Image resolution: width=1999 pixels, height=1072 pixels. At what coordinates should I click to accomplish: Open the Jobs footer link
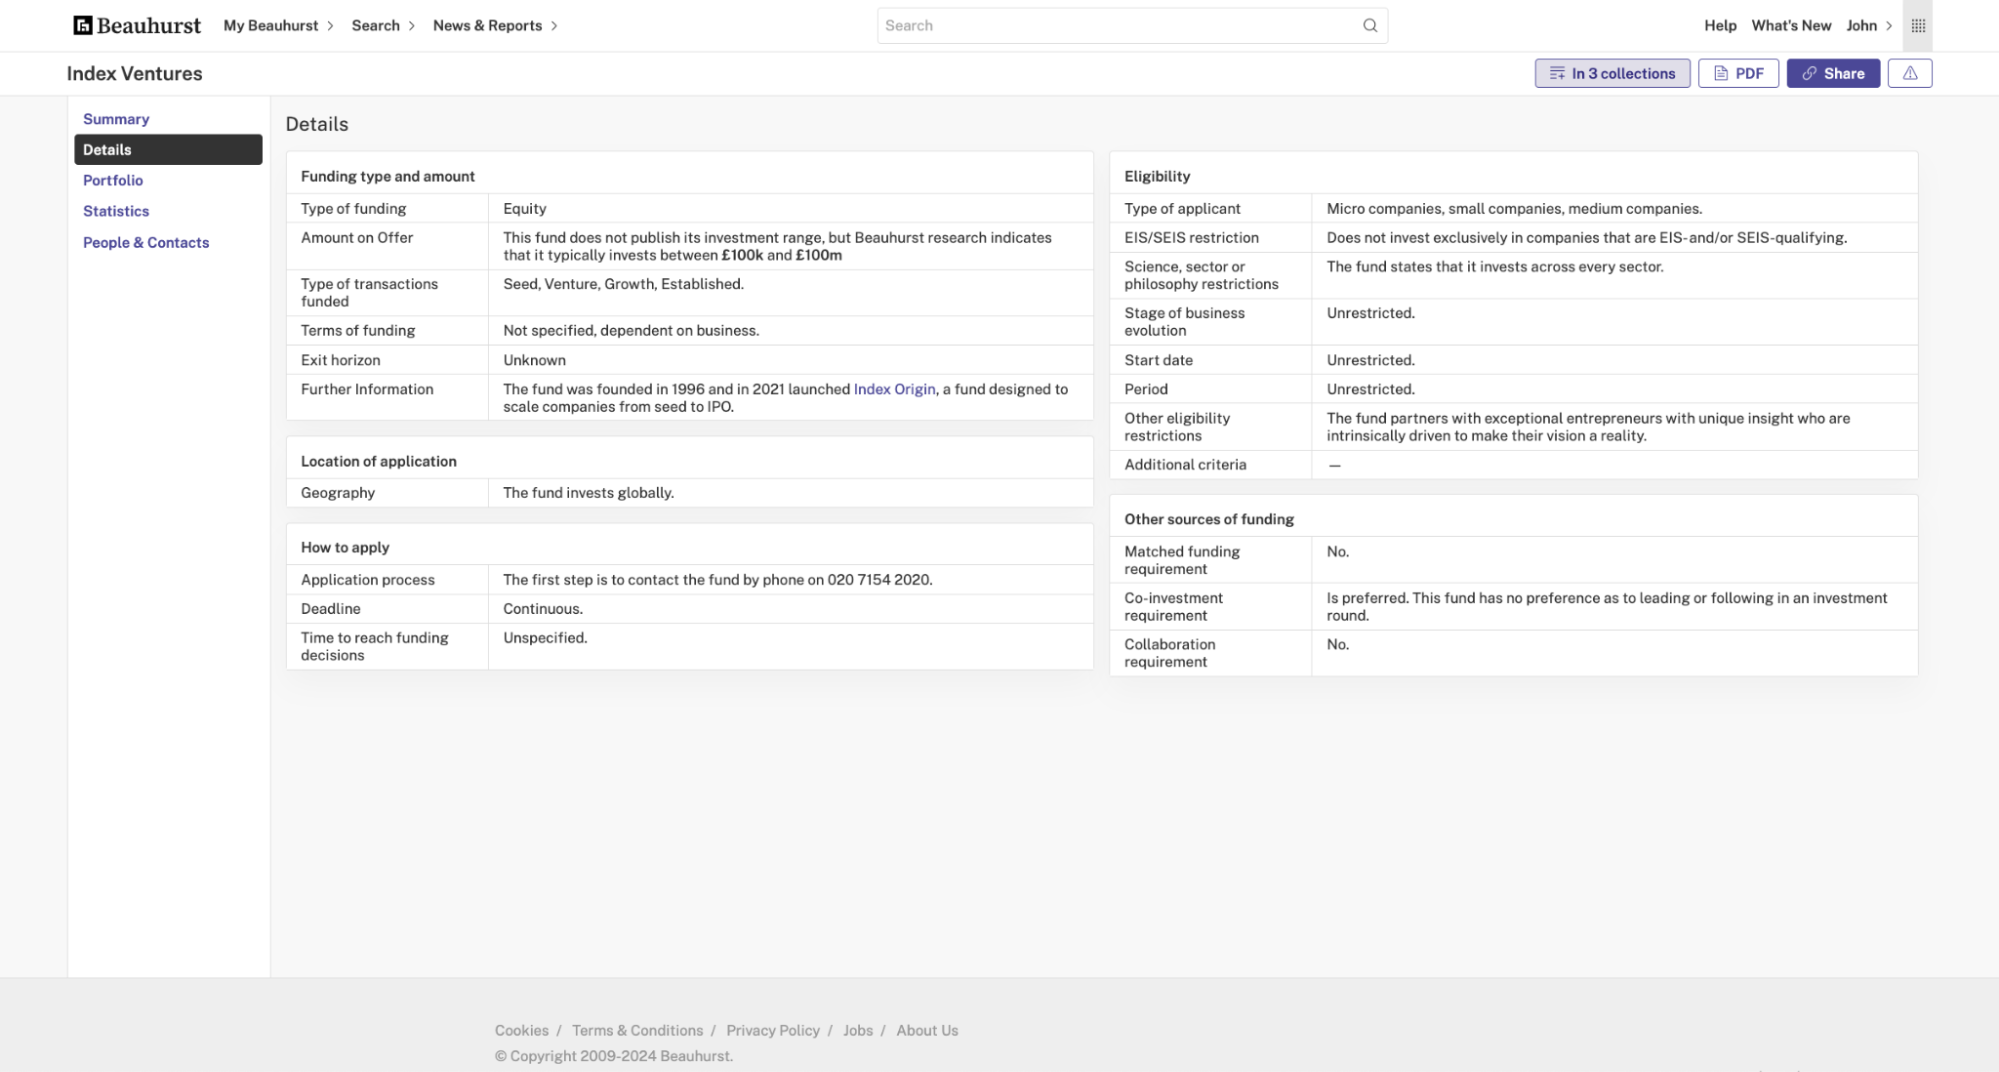point(857,1030)
